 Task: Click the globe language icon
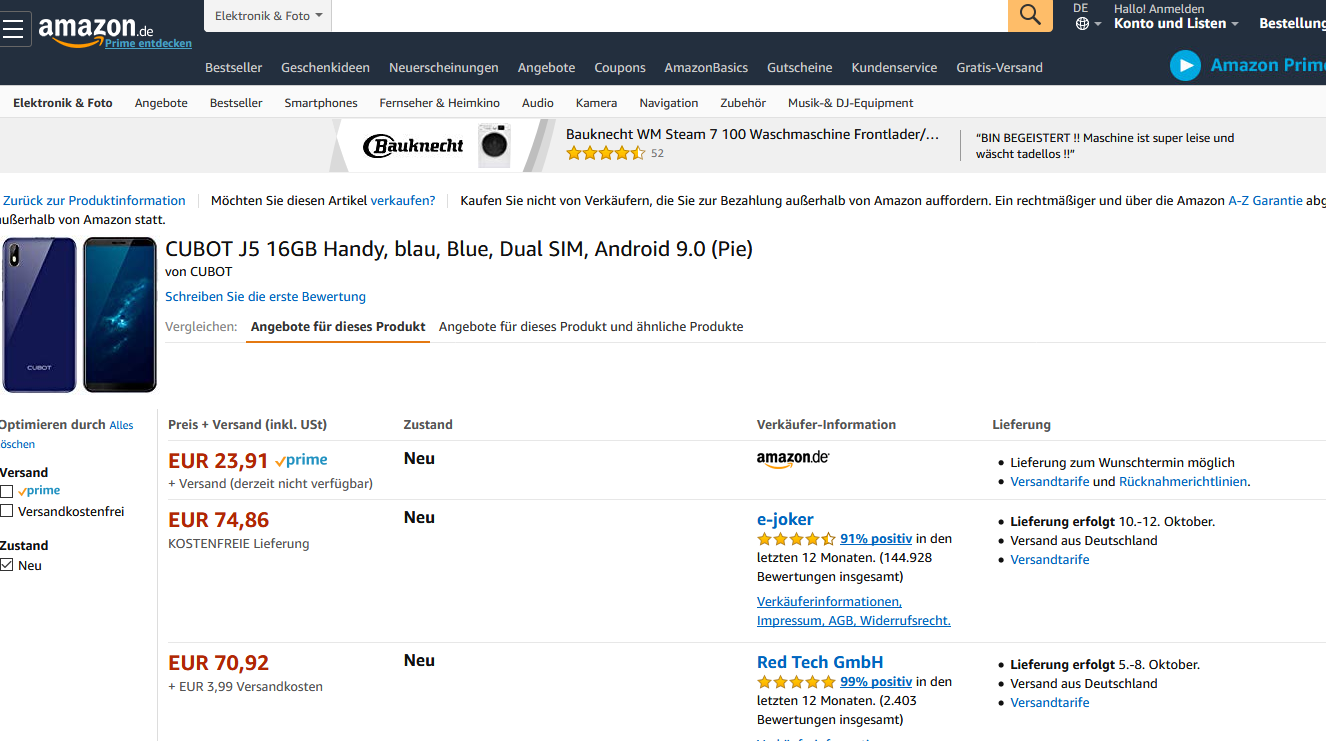pyautogui.click(x=1083, y=23)
